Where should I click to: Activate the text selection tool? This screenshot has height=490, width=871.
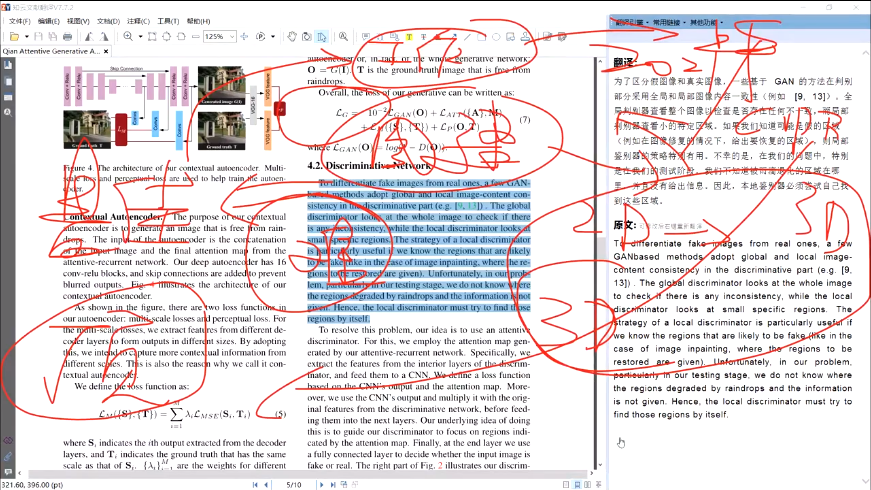tap(322, 37)
